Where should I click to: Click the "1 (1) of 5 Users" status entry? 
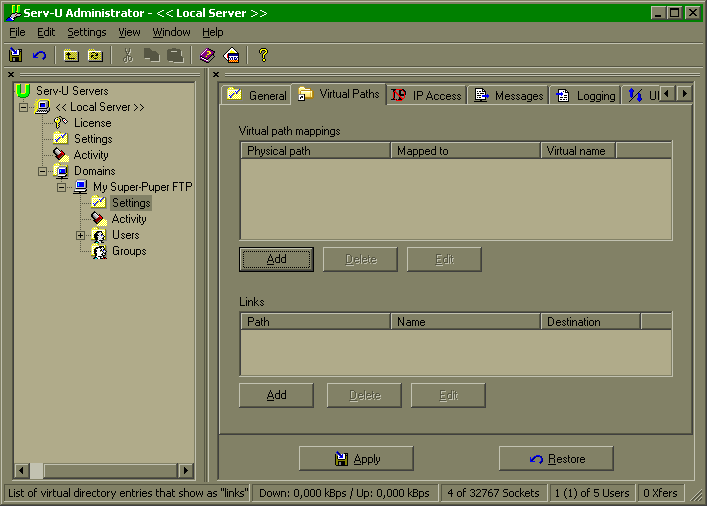[x=592, y=493]
